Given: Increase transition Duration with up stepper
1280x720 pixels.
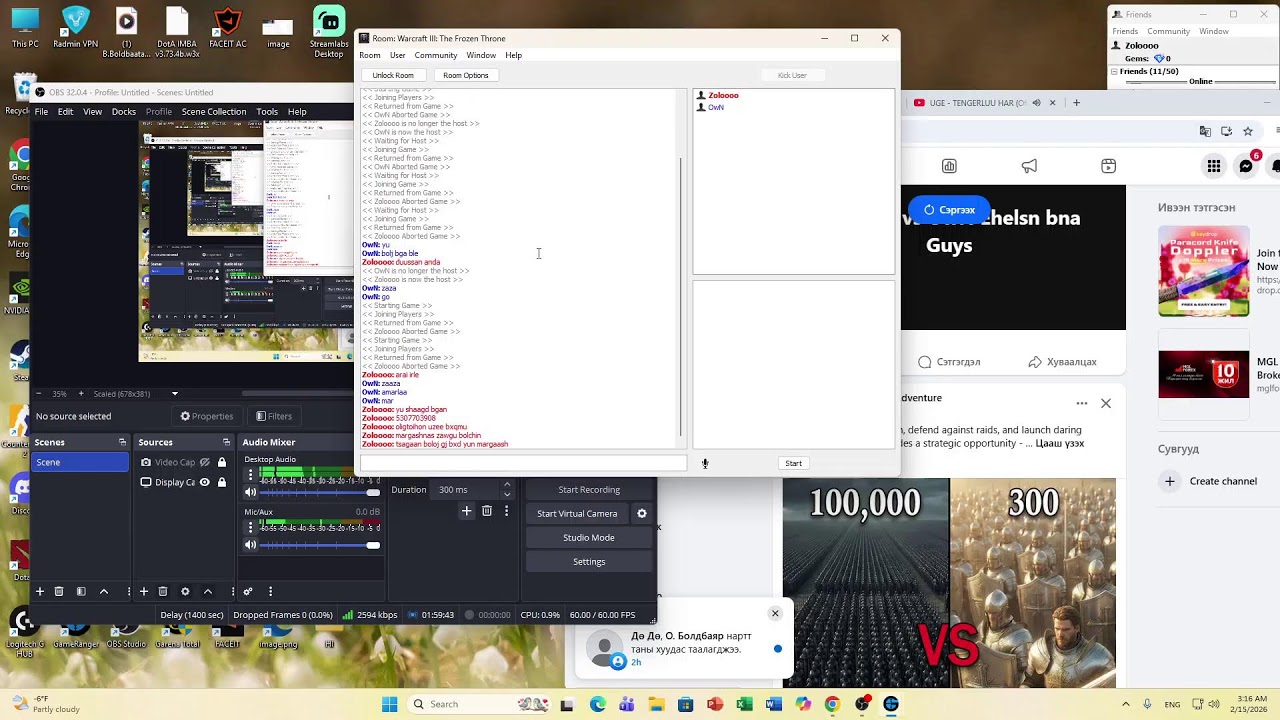Looking at the screenshot, I should click(507, 485).
